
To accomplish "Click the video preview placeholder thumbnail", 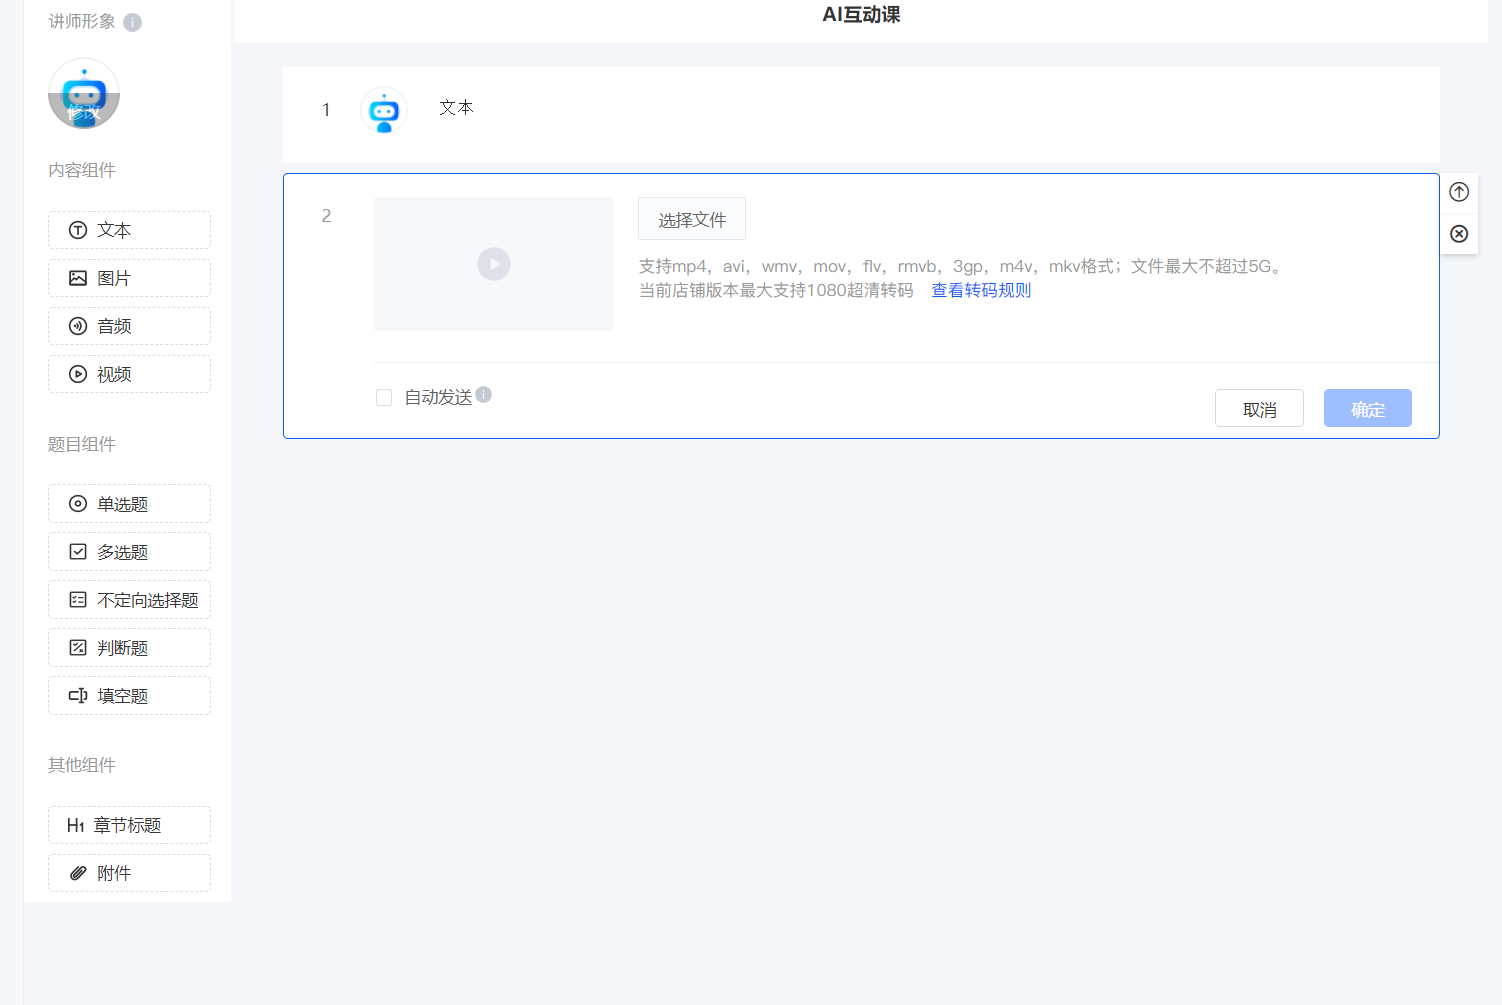I will (494, 264).
